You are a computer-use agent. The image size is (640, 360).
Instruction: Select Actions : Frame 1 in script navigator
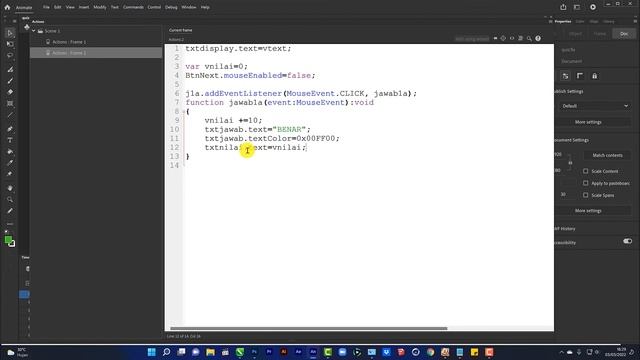pos(69,42)
